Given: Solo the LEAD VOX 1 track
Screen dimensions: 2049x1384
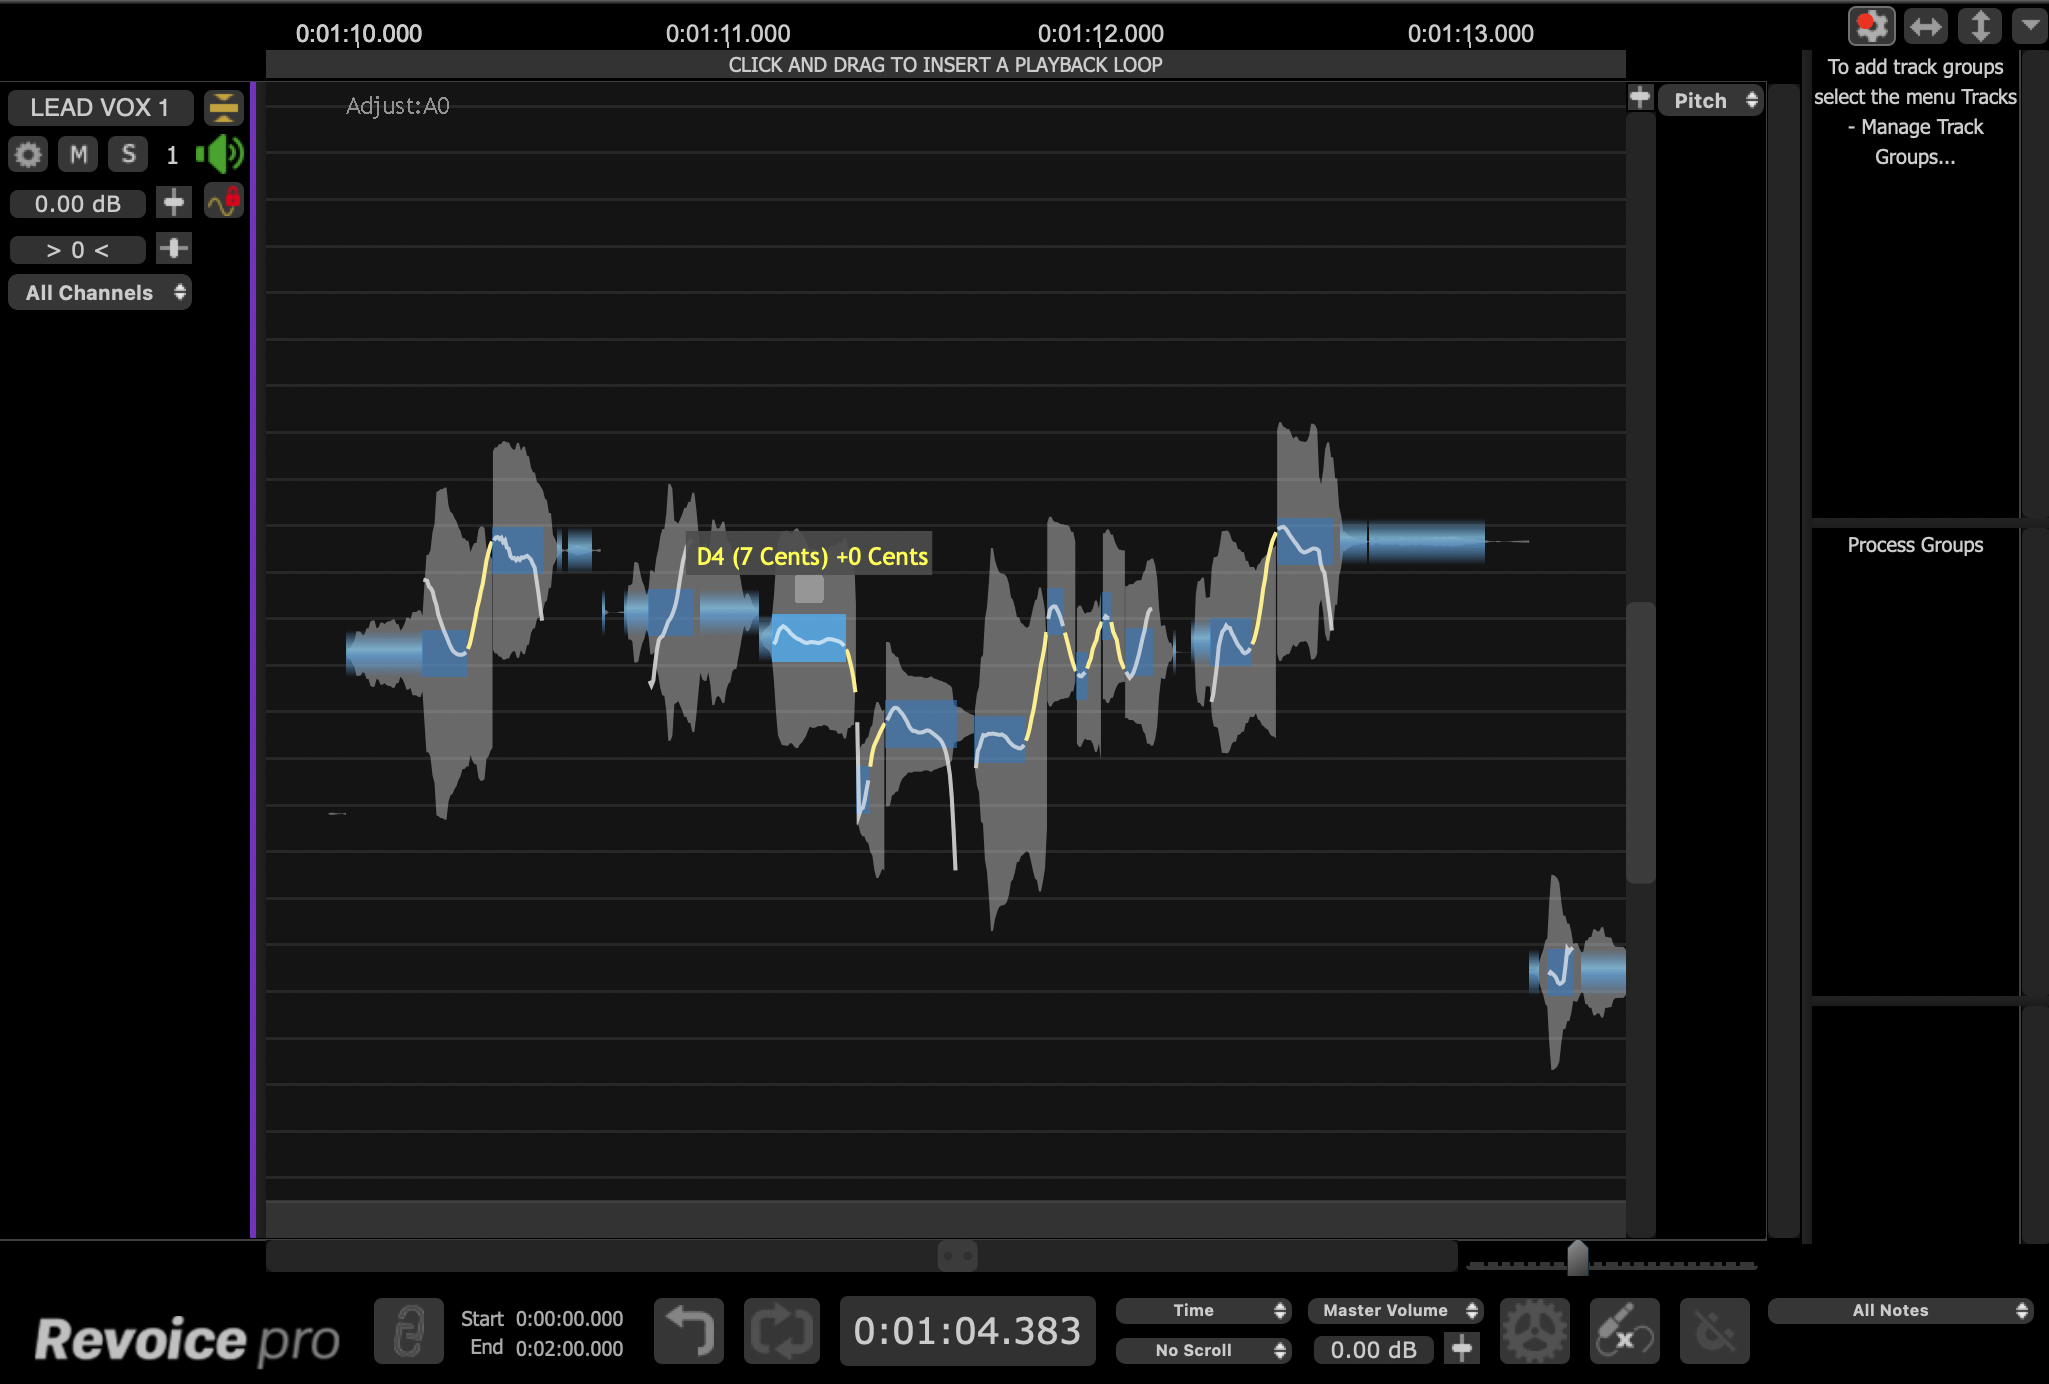Looking at the screenshot, I should (128, 154).
